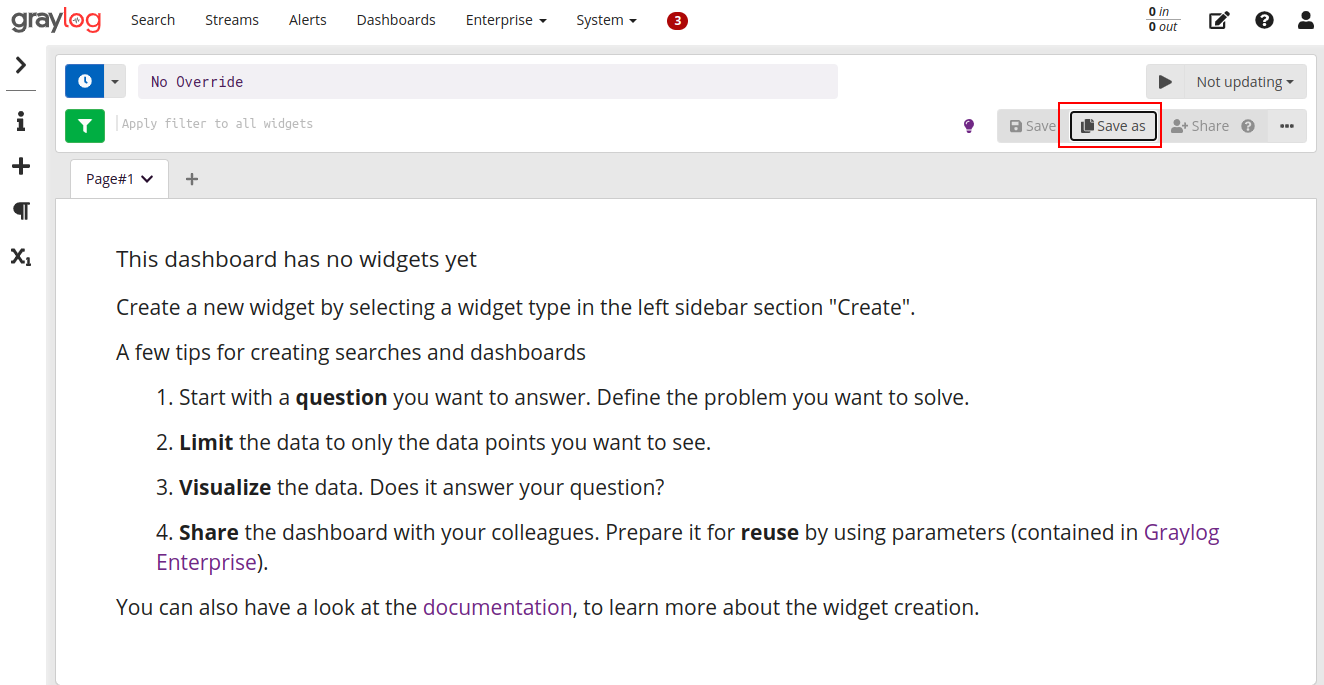Click the Save as button

coord(1113,126)
